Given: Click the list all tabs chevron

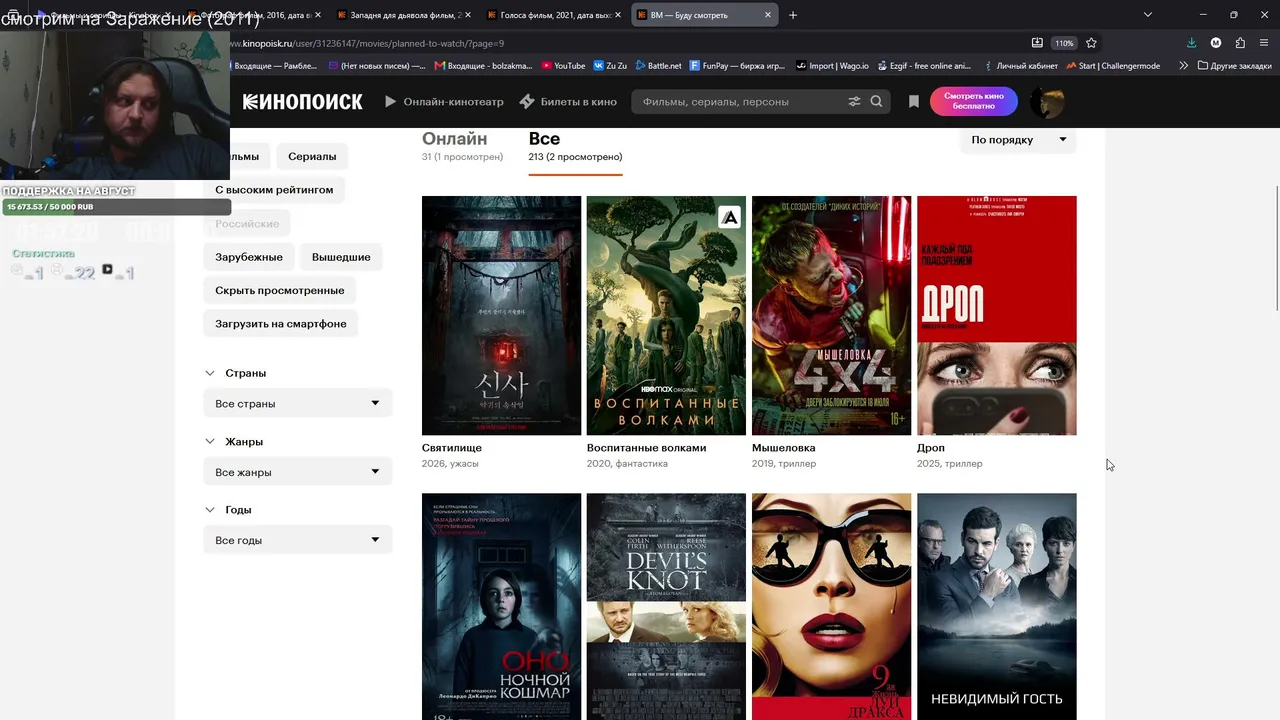Looking at the screenshot, I should click(x=1147, y=15).
